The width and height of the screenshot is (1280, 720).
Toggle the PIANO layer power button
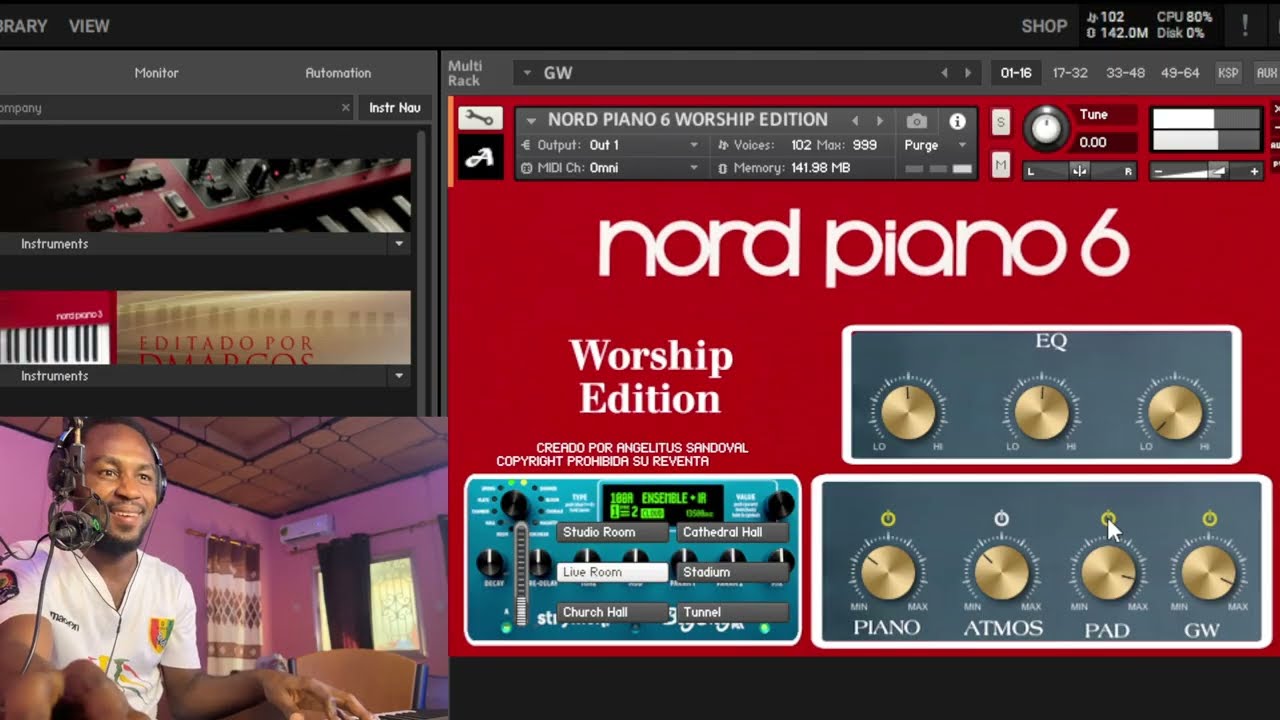pyautogui.click(x=888, y=519)
